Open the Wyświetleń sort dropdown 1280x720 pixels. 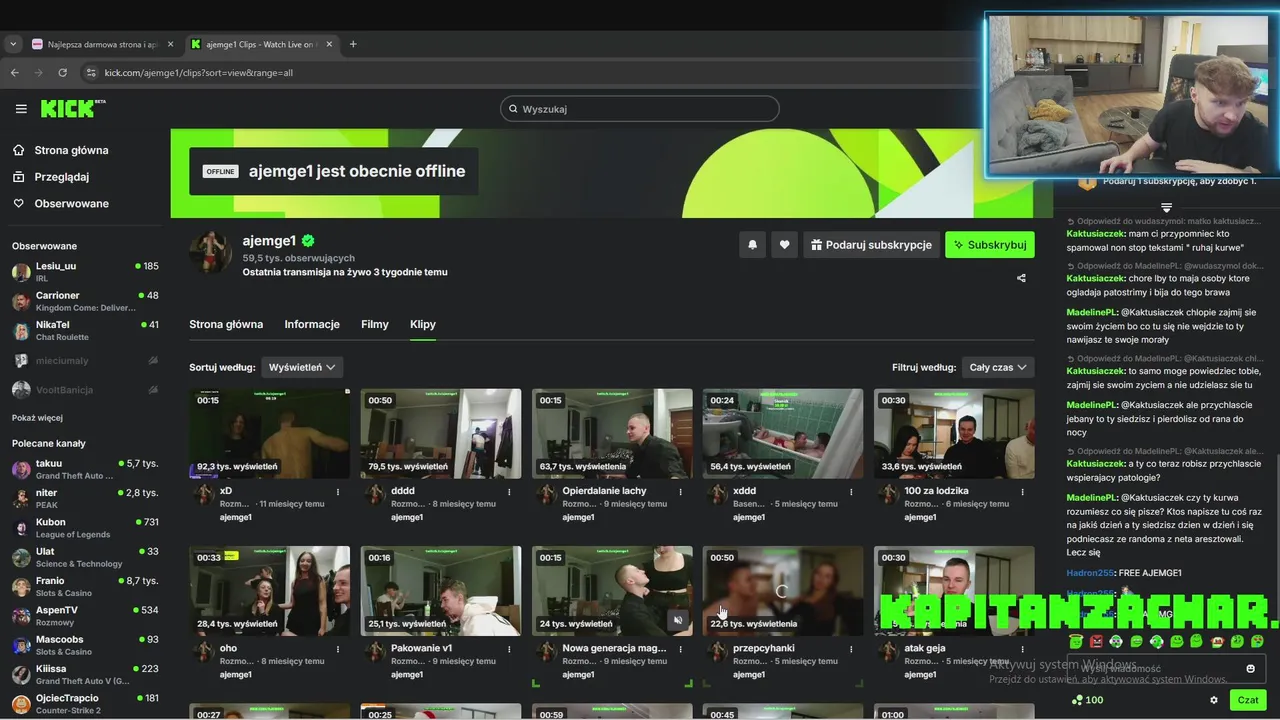(x=301, y=367)
